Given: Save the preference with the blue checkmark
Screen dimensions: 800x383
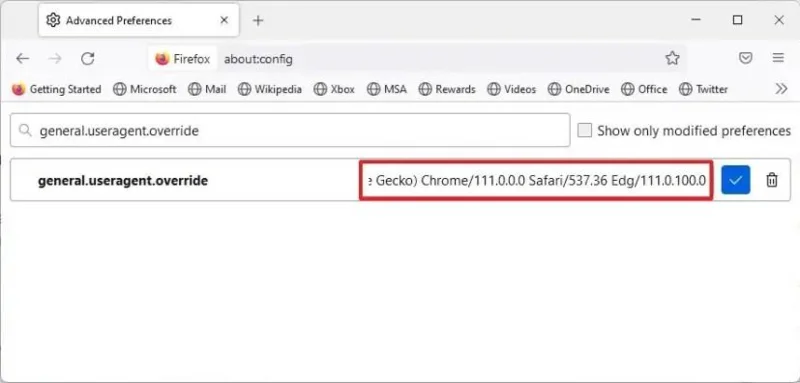Looking at the screenshot, I should [x=735, y=180].
